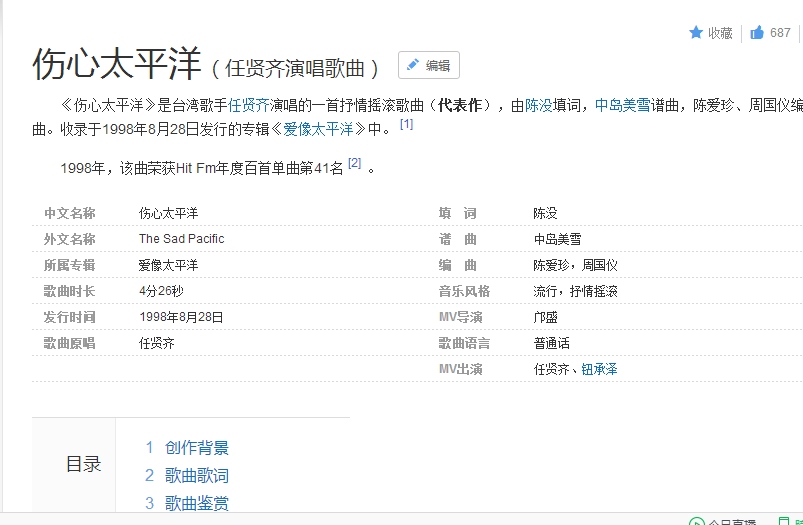803x525 pixels.
Task: Open the 钮承泽 link in MV出演 row
Action: (x=599, y=369)
